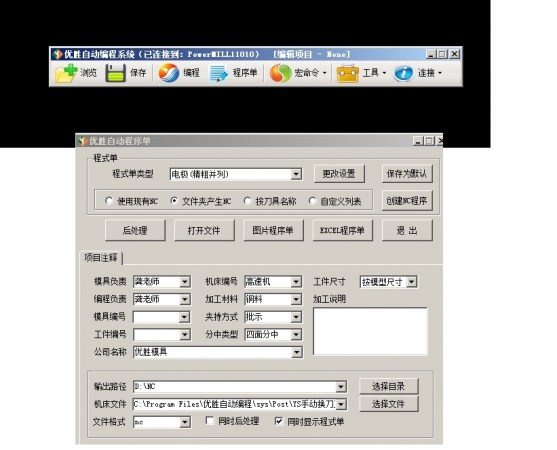Image resolution: width=557 pixels, height=450 pixels.
Task: Expand the 机床编号 dropdown
Action: [x=296, y=282]
